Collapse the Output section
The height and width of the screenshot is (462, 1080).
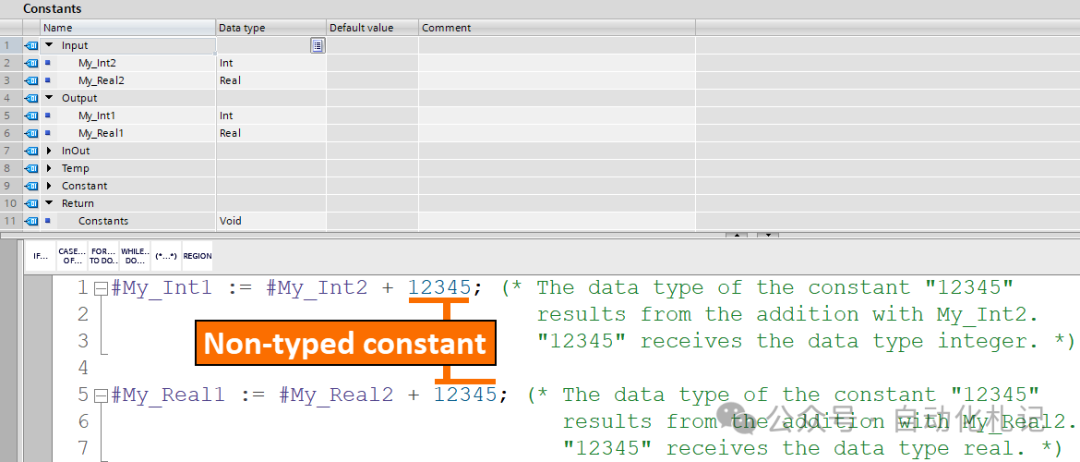tap(49, 98)
